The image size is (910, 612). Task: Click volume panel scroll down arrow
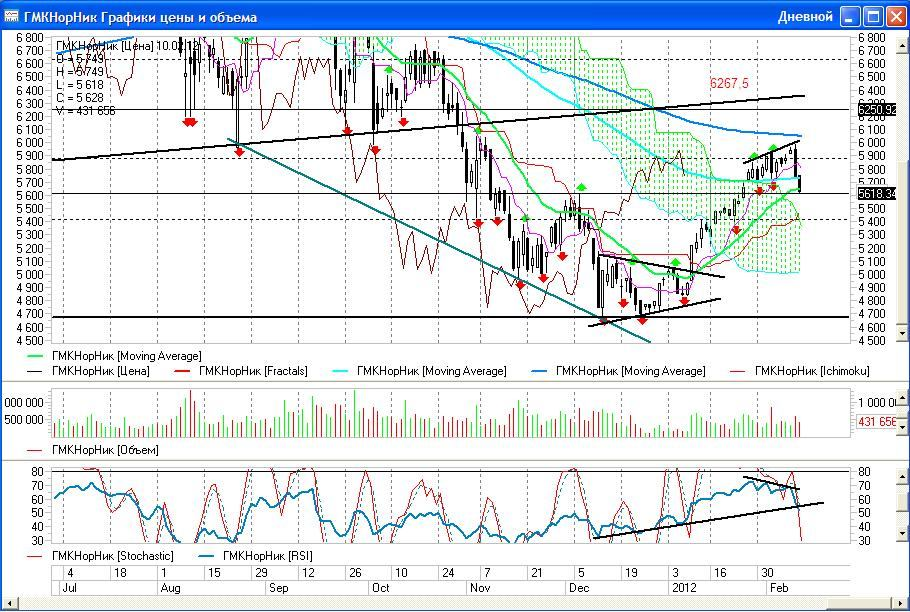pyautogui.click(x=904, y=428)
